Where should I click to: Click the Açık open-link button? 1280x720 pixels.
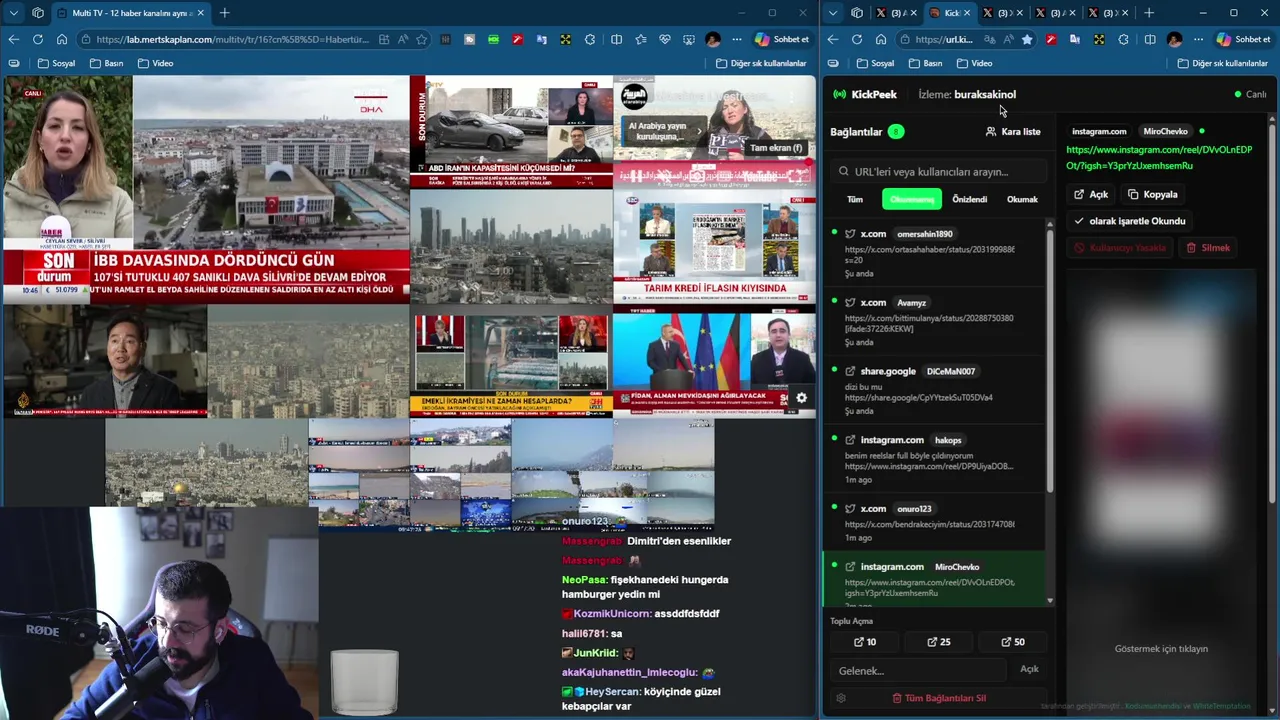[x=1090, y=194]
